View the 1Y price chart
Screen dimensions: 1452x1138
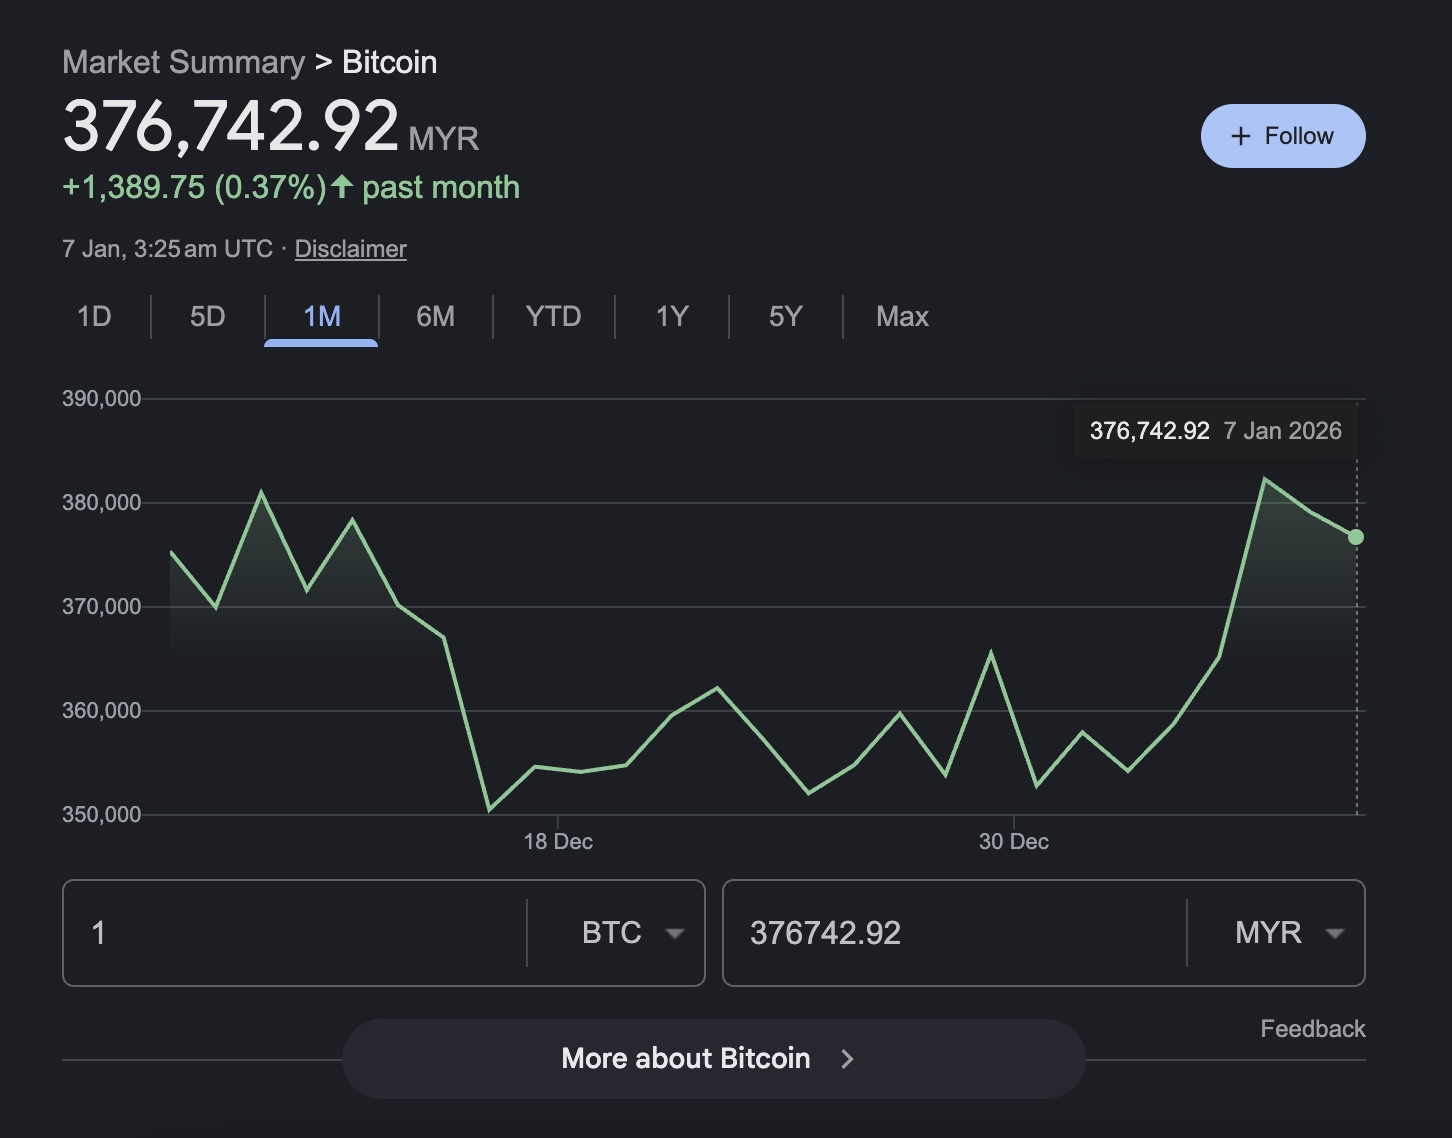click(671, 317)
